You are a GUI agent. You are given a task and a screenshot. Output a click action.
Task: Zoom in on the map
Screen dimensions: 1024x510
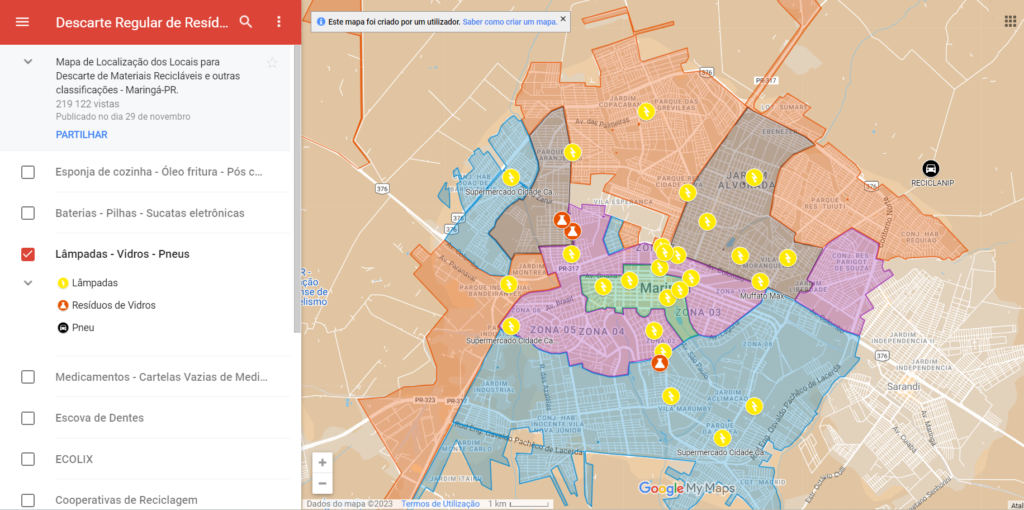(x=323, y=462)
